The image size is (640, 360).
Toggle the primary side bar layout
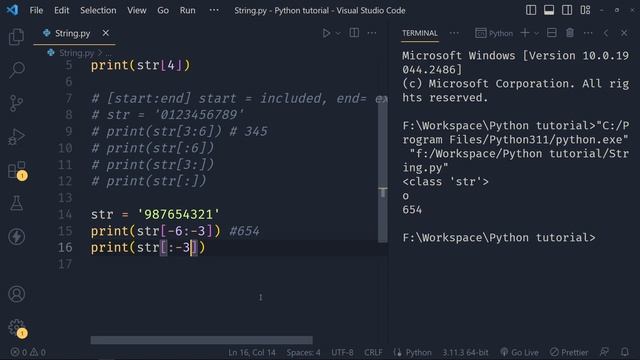[x=531, y=10]
